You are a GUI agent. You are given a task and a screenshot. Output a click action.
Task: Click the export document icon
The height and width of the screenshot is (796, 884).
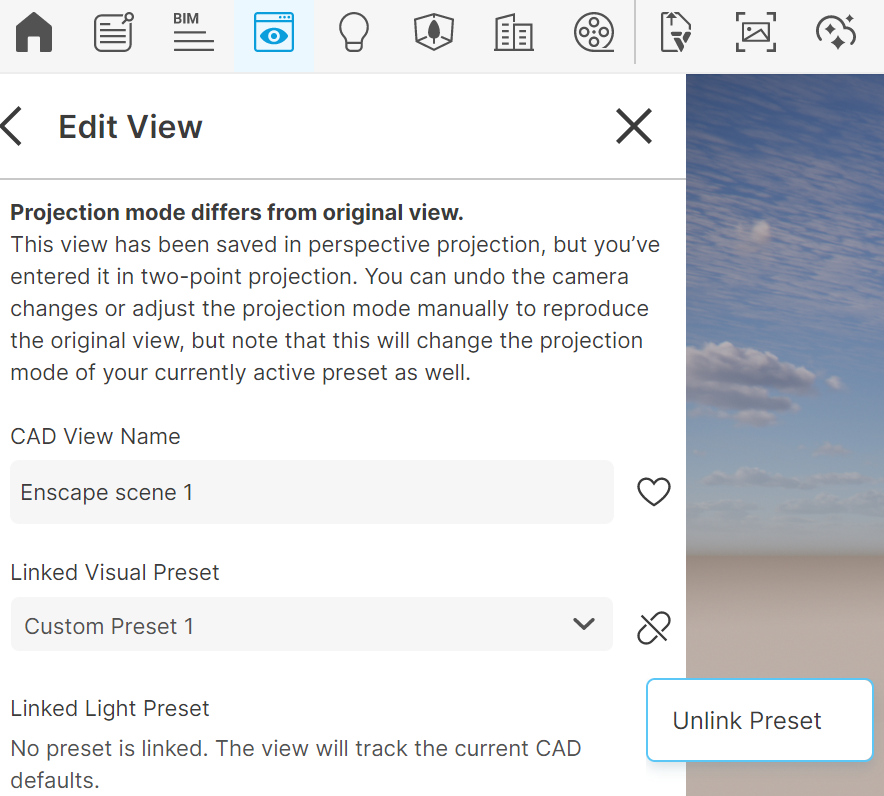tap(675, 33)
